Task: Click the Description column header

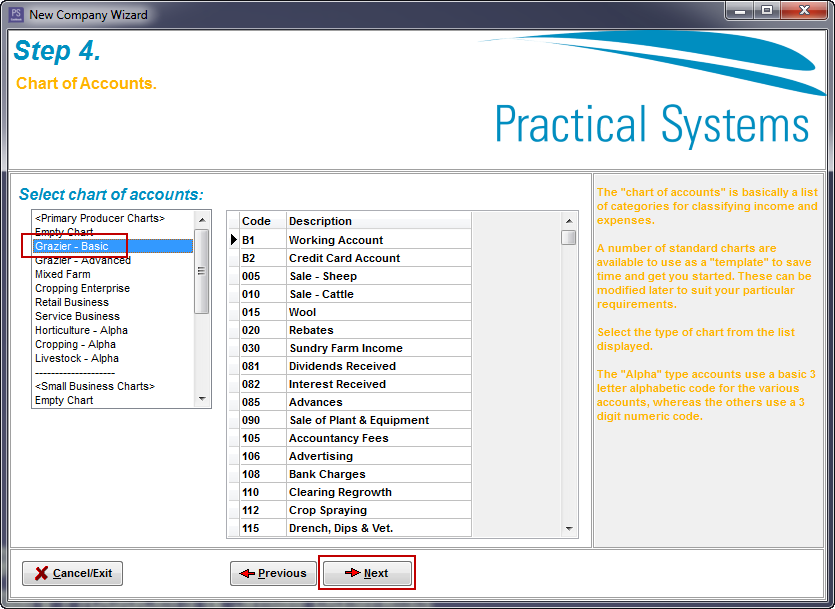Action: point(379,221)
